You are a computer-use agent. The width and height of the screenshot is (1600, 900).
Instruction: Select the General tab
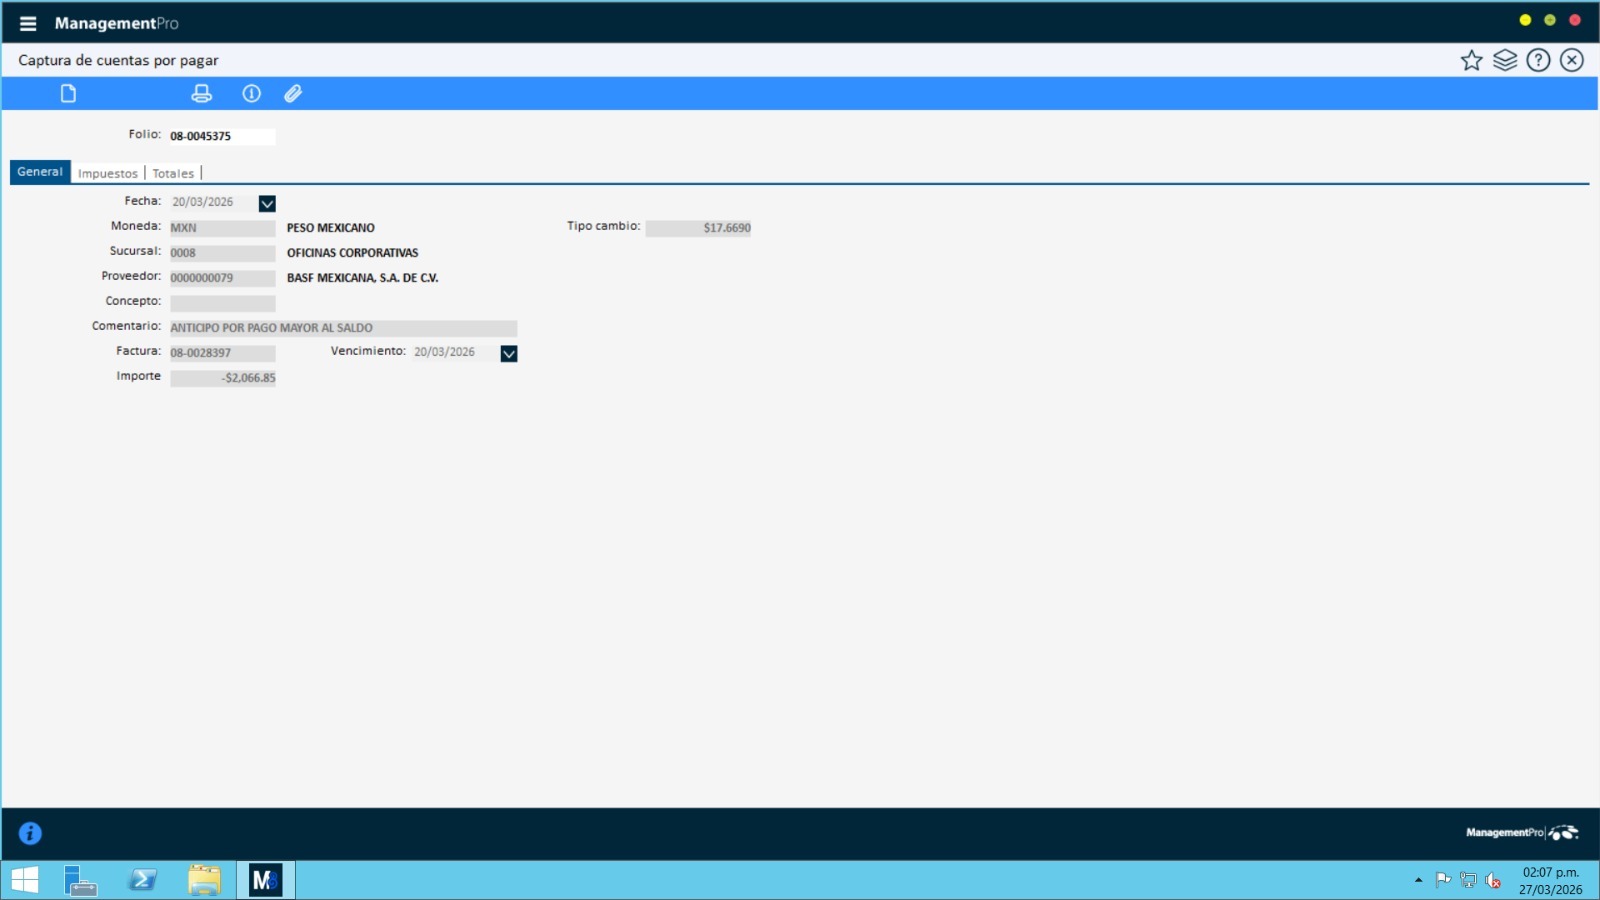[x=40, y=172]
